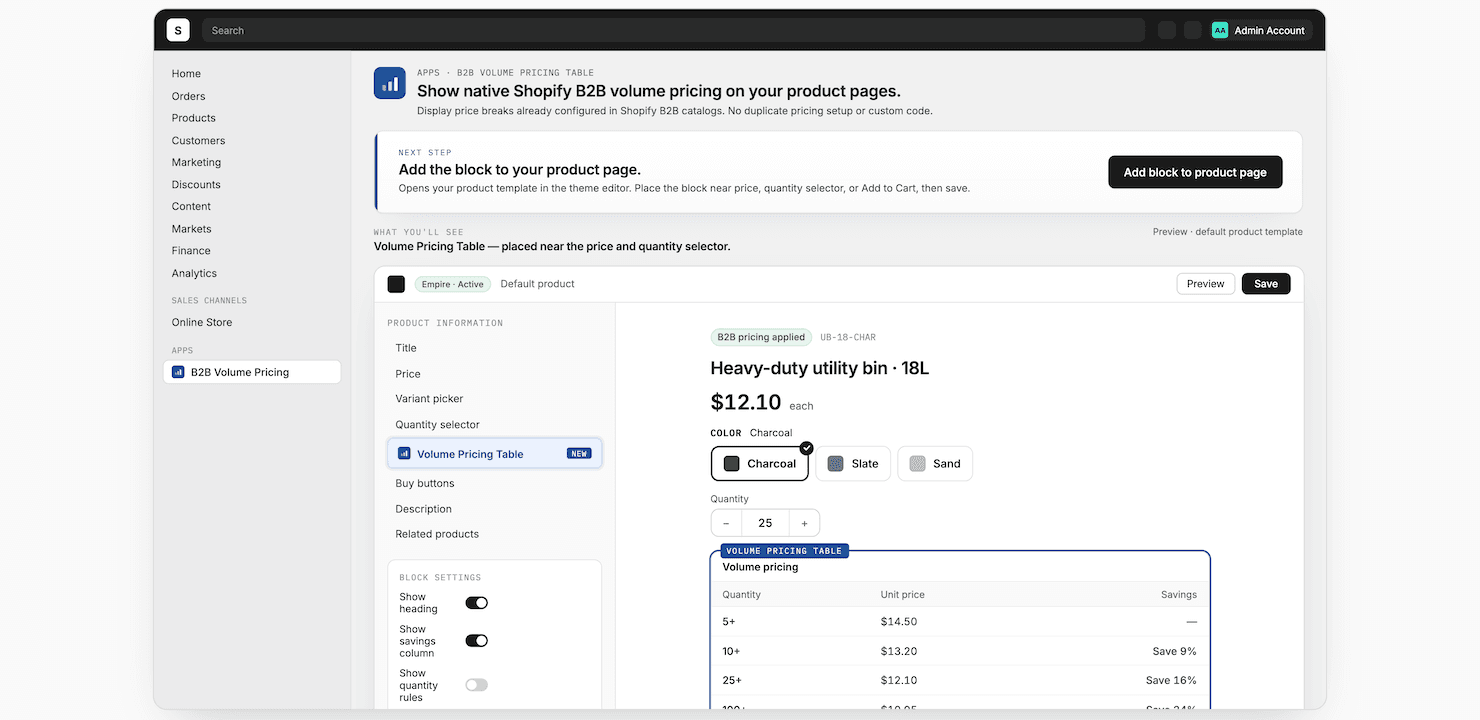Select the Variant picker block
Viewport: 1480px width, 720px height.
point(429,399)
